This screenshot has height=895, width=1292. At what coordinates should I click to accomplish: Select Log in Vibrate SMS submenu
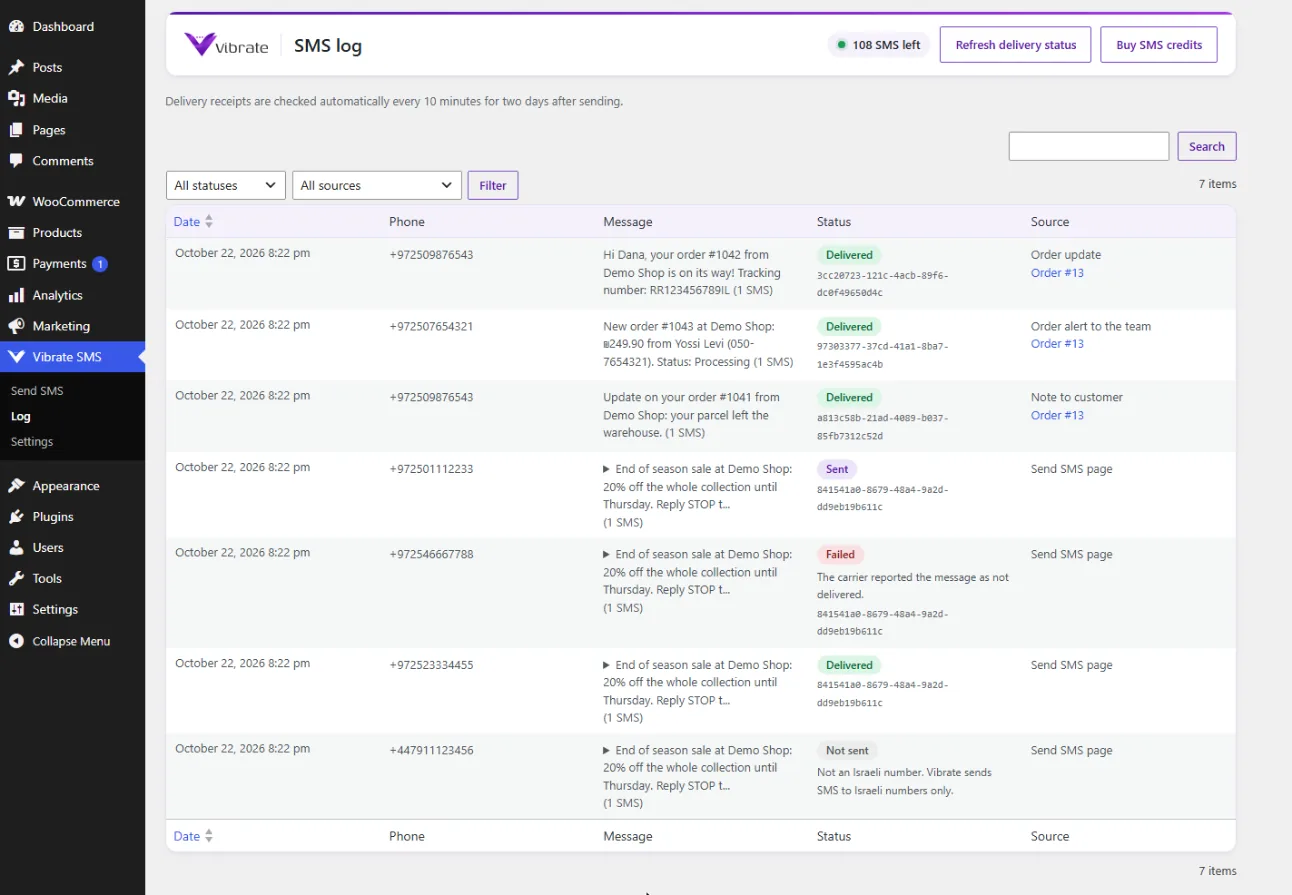point(21,417)
